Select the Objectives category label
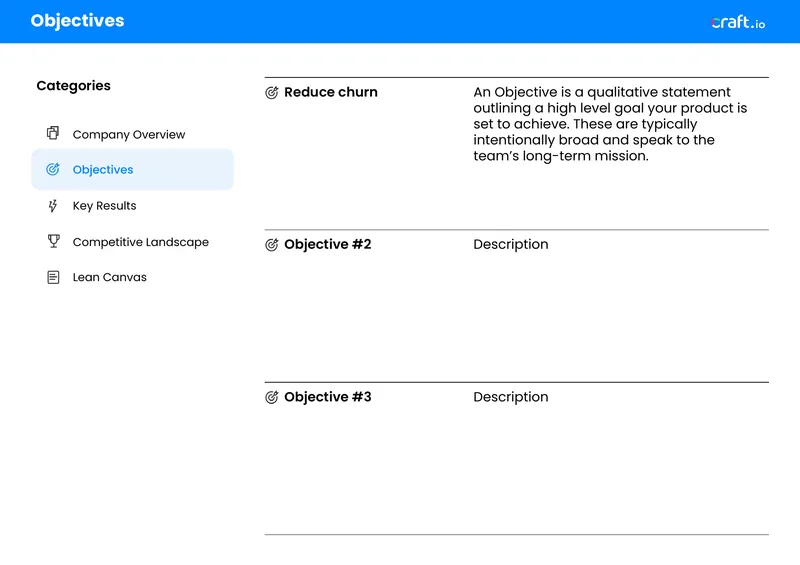This screenshot has height=565, width=800. pyautogui.click(x=103, y=169)
